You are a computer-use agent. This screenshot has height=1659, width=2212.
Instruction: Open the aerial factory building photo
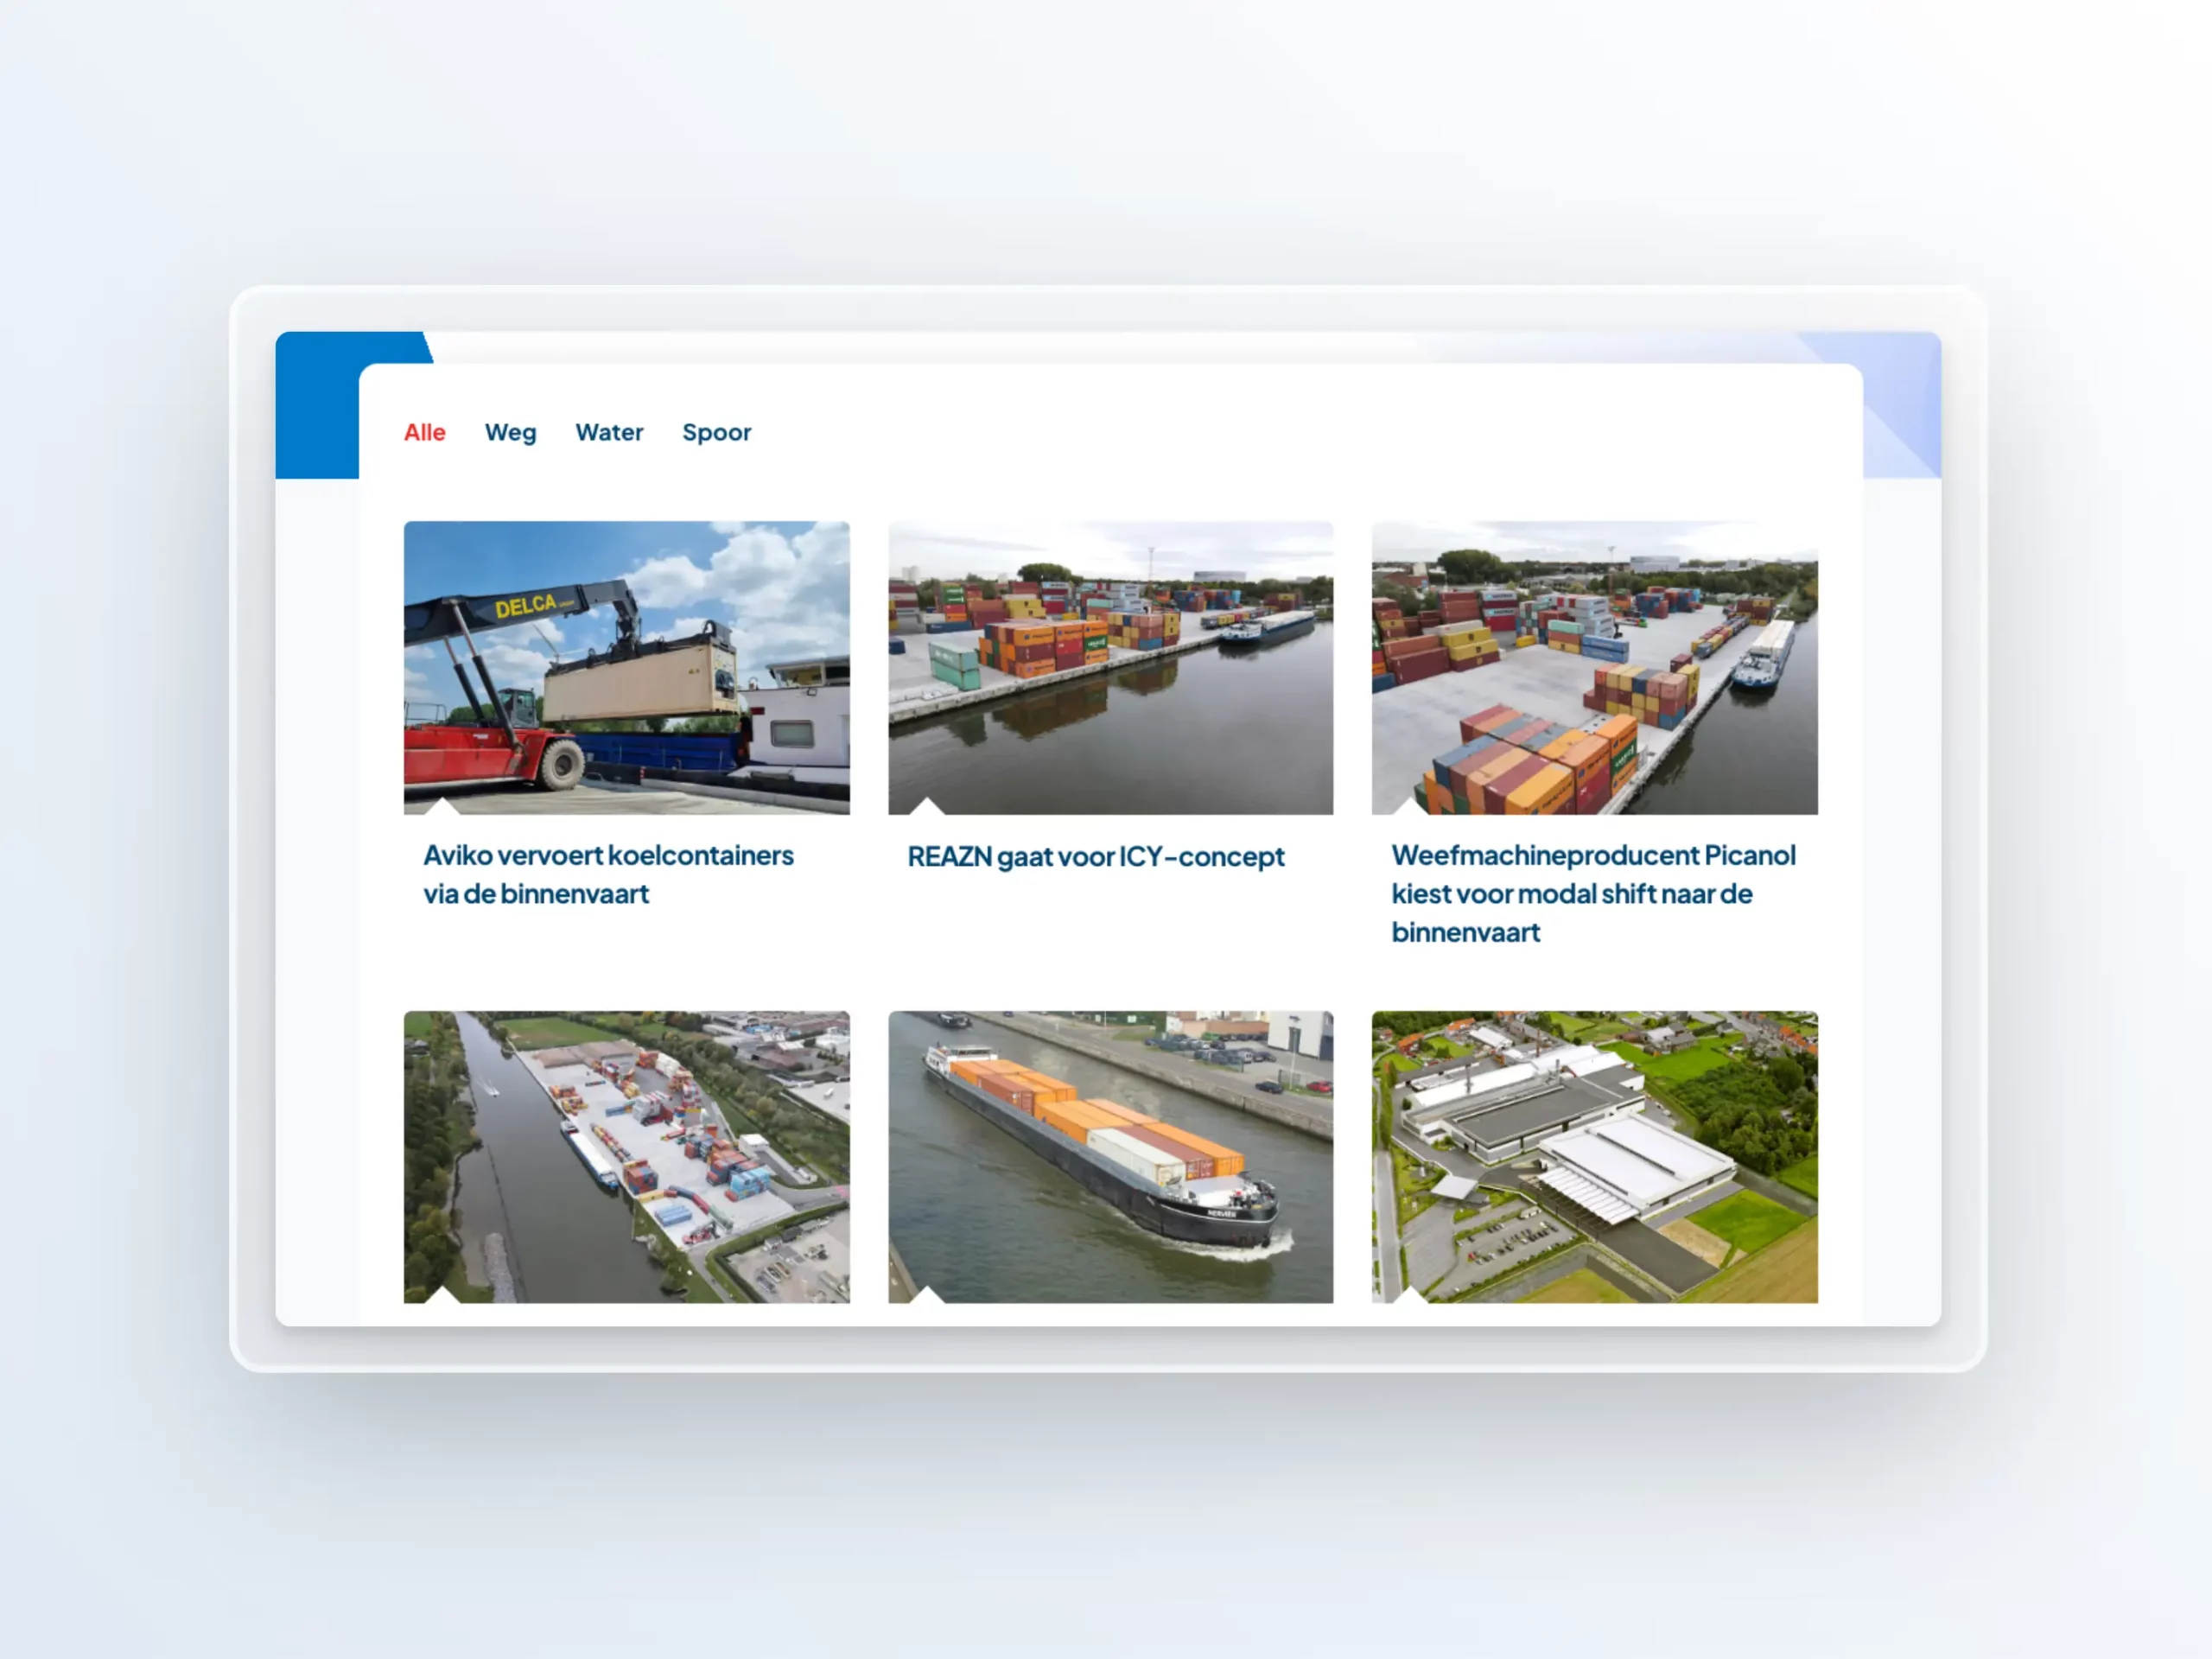[1594, 1156]
